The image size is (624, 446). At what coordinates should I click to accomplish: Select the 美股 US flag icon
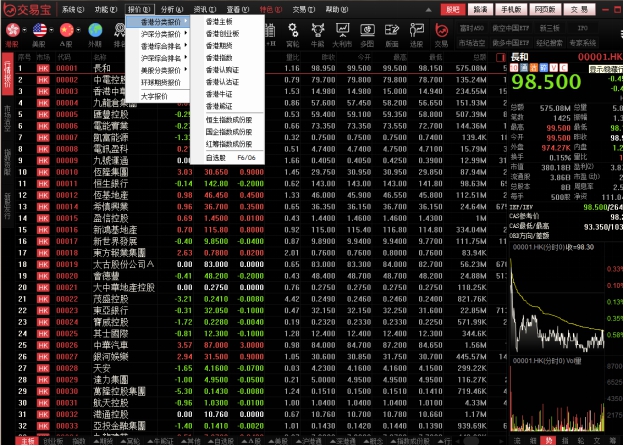[x=39, y=31]
